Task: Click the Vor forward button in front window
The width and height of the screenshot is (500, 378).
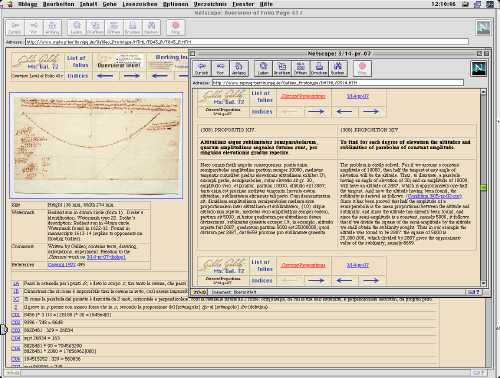Action: click(x=220, y=68)
